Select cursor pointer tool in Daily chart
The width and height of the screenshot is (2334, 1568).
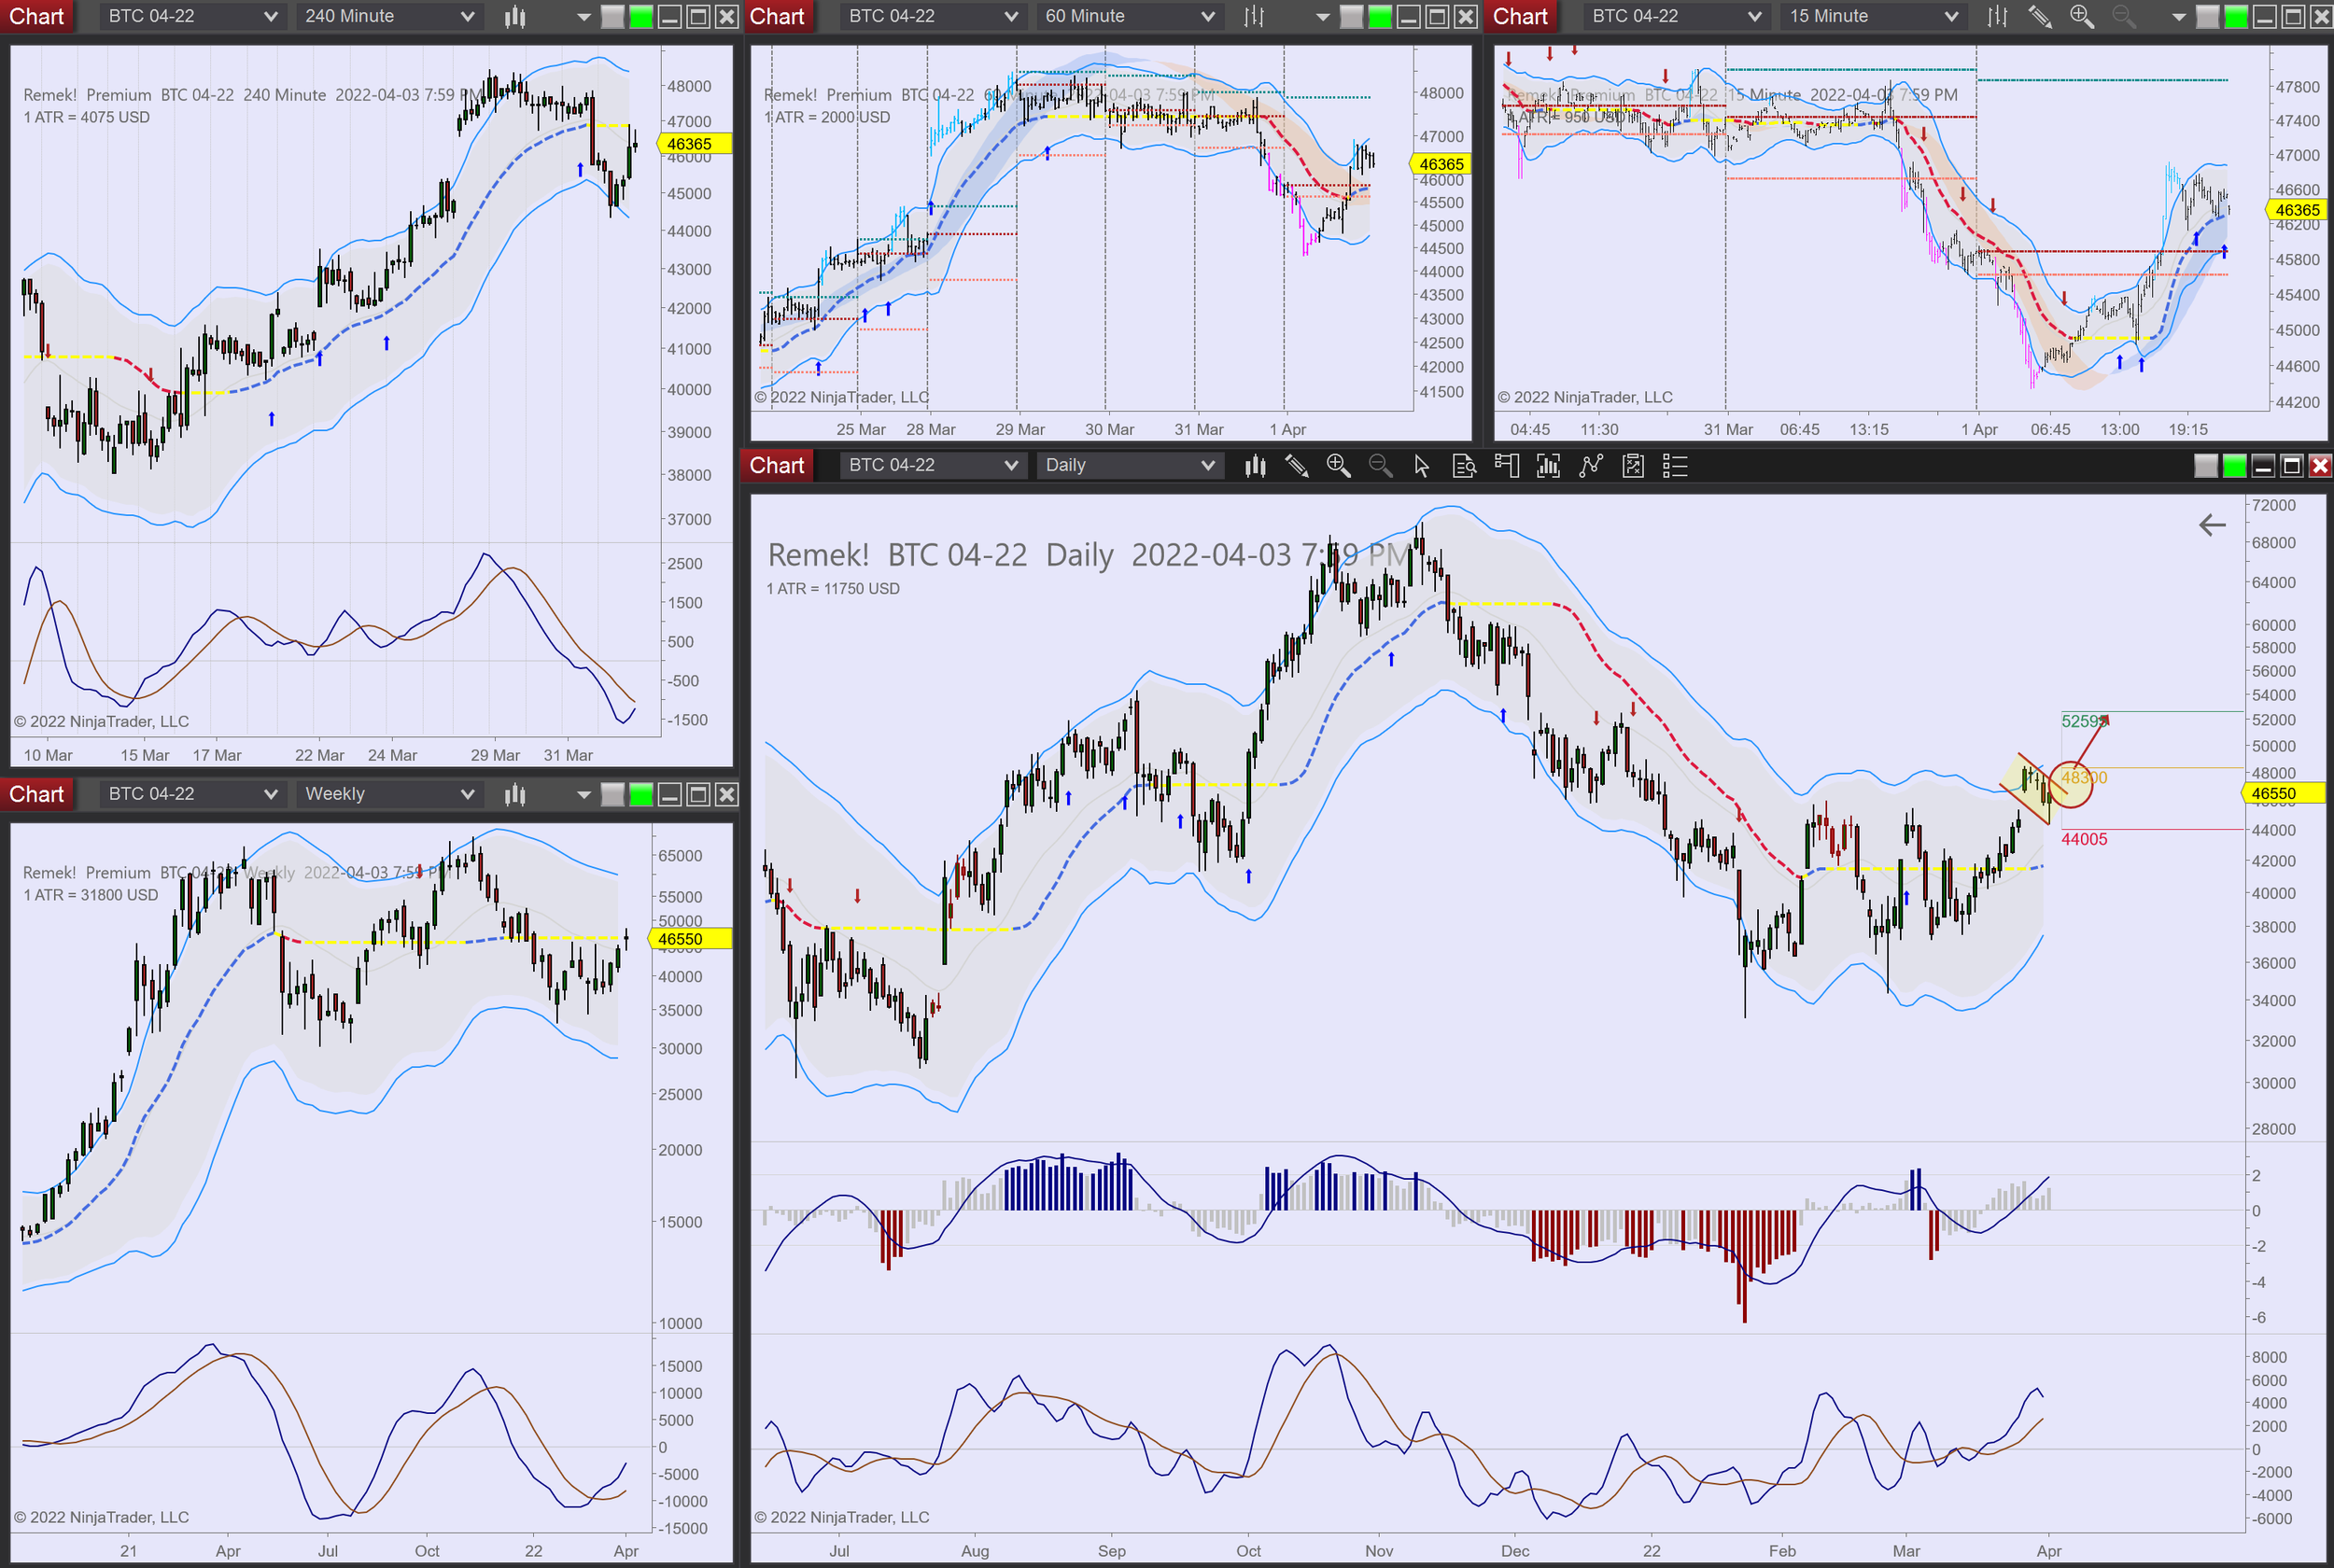(1422, 466)
